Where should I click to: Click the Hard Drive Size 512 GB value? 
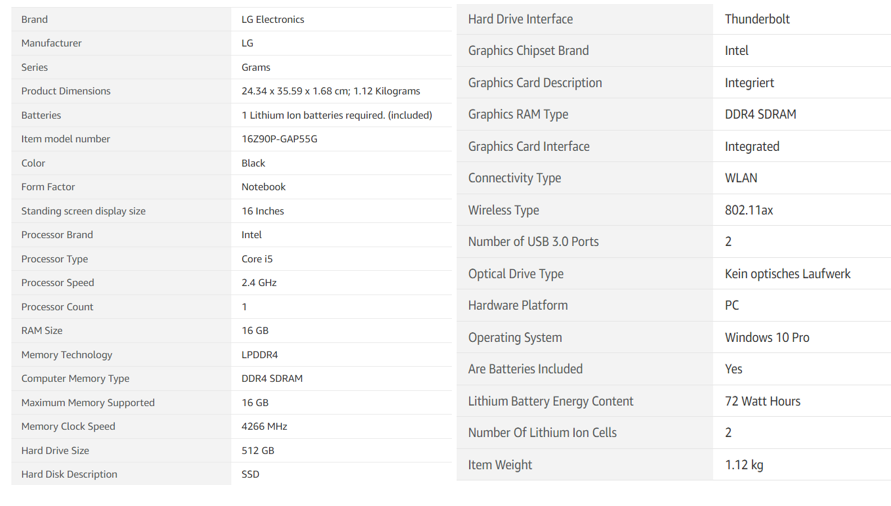pyautogui.click(x=257, y=450)
